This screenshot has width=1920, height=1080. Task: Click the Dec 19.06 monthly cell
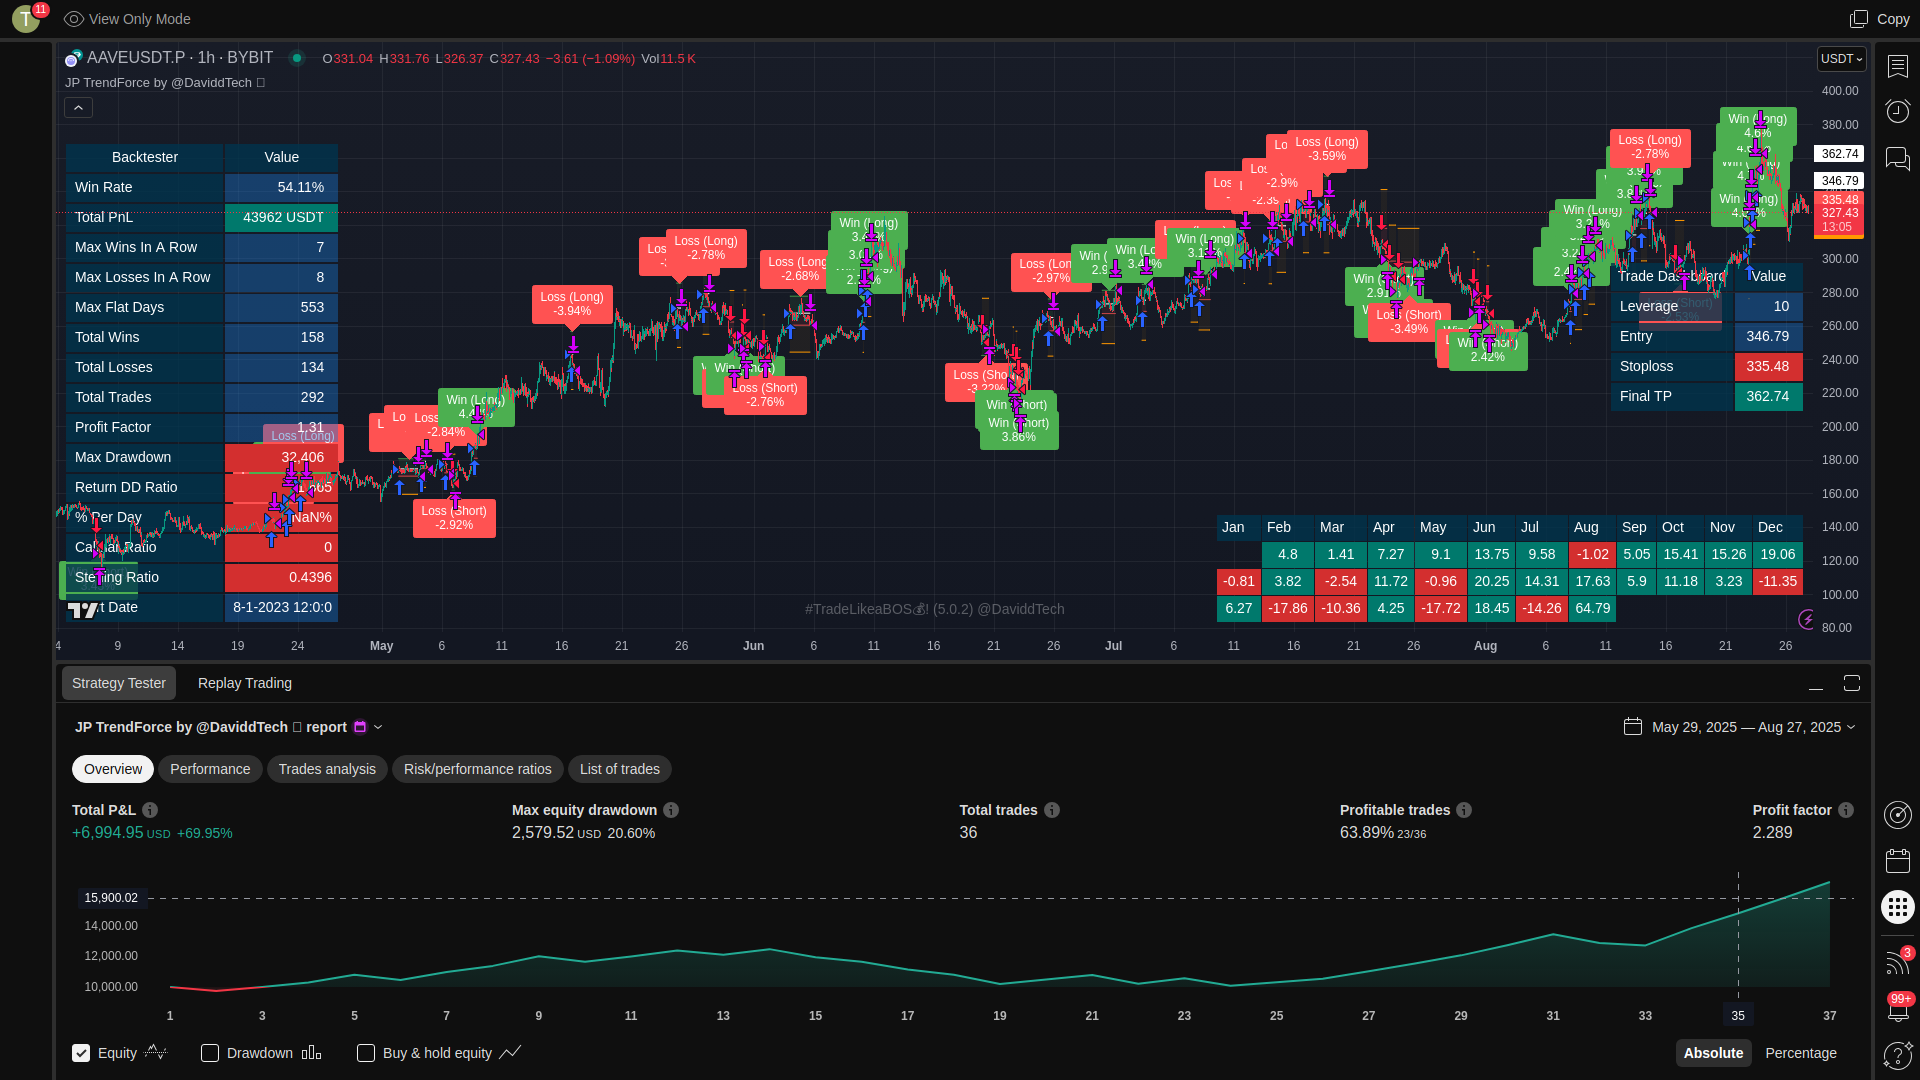[x=1777, y=554]
